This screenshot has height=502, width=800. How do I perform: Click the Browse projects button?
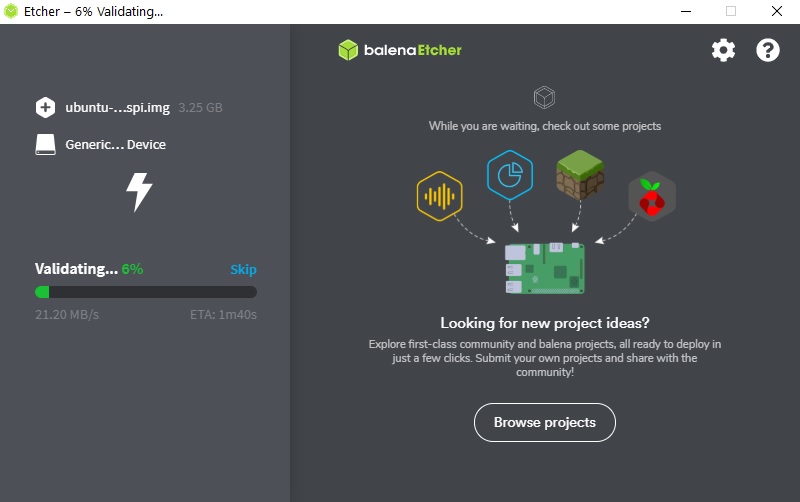point(544,422)
